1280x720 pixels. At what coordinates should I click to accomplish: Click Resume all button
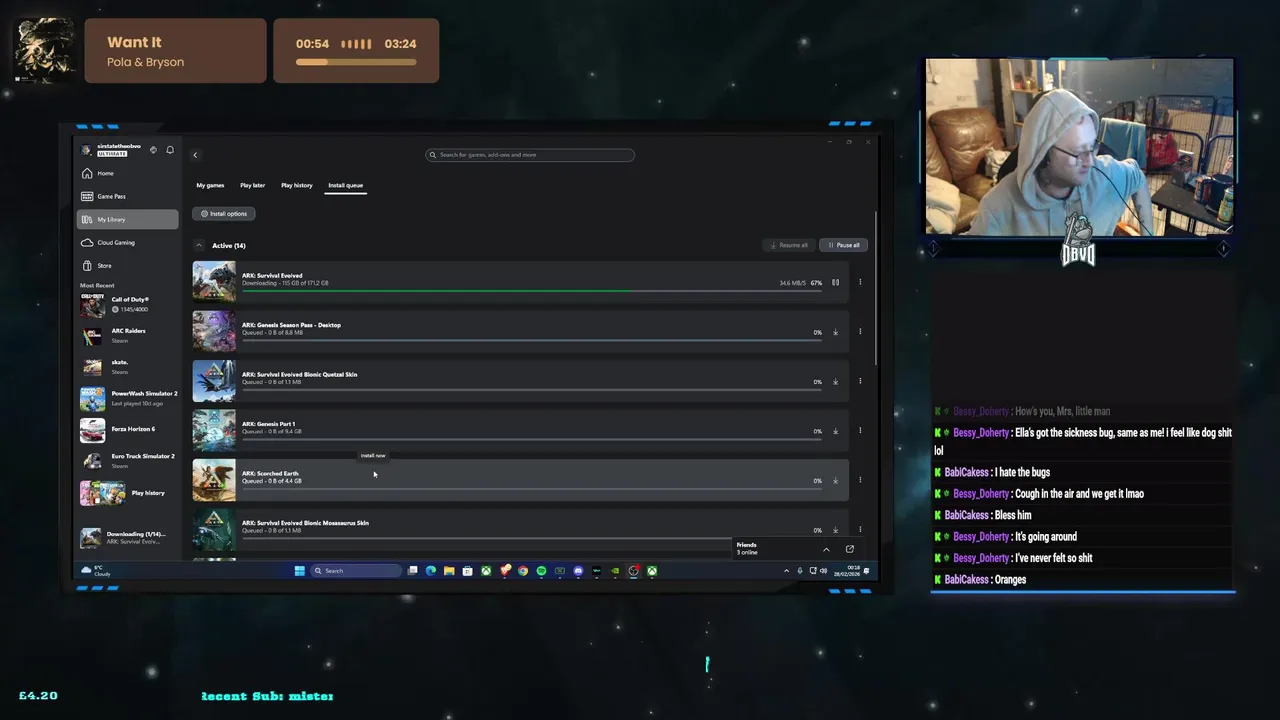point(788,245)
